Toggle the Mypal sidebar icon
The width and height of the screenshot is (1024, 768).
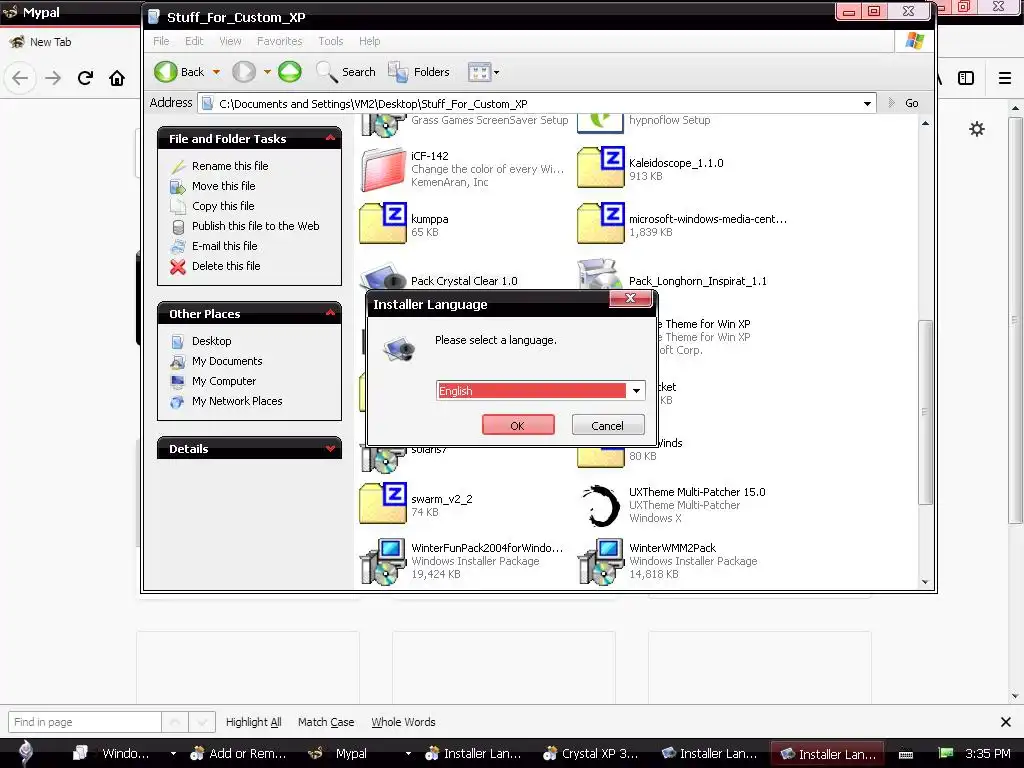(966, 78)
